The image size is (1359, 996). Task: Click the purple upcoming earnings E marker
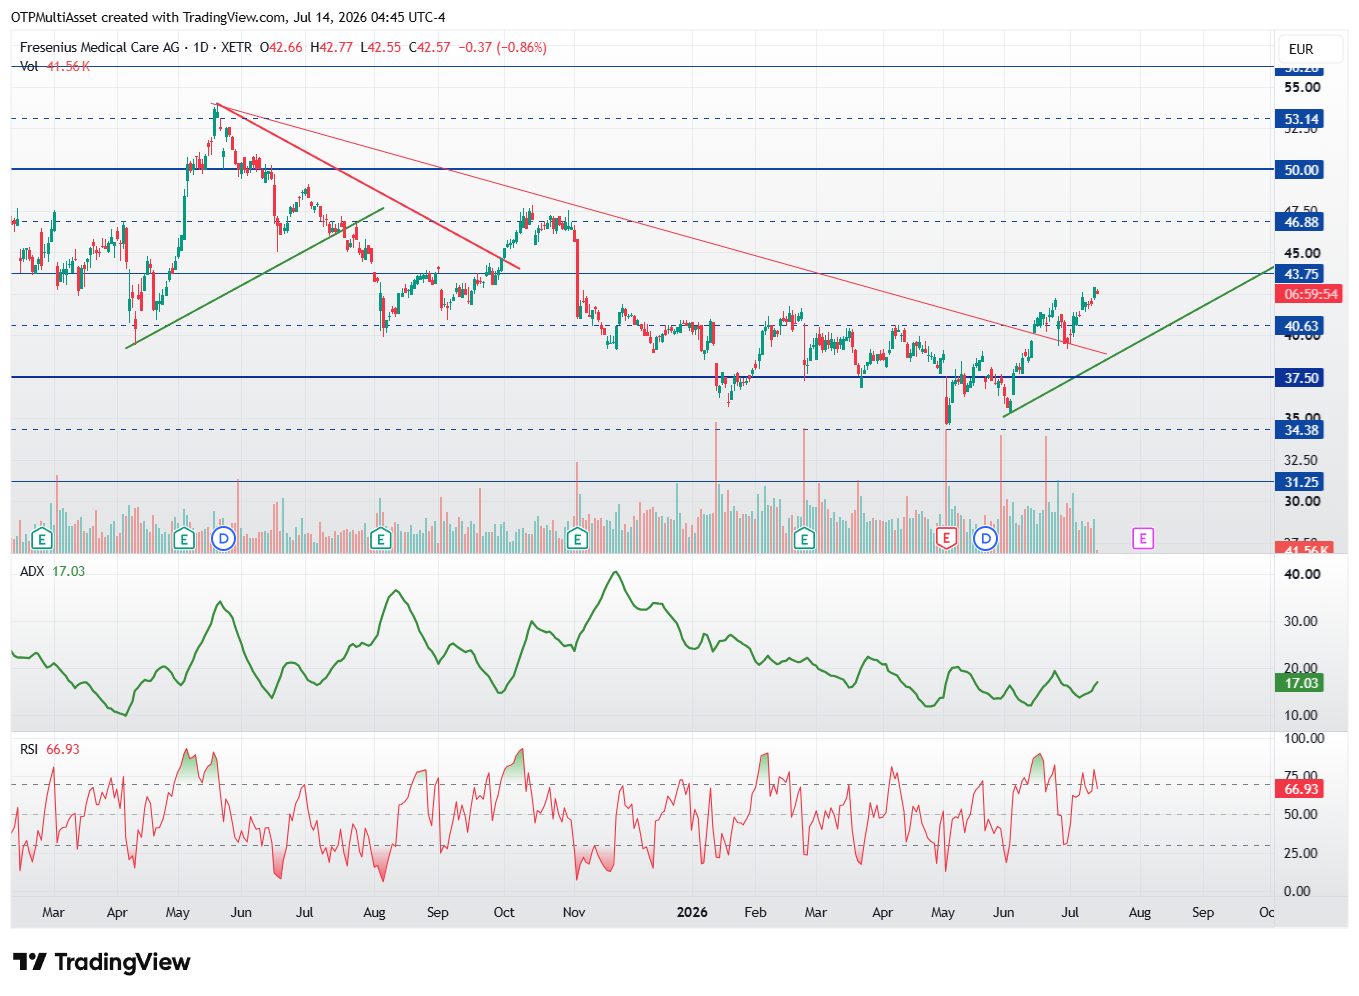(1143, 539)
